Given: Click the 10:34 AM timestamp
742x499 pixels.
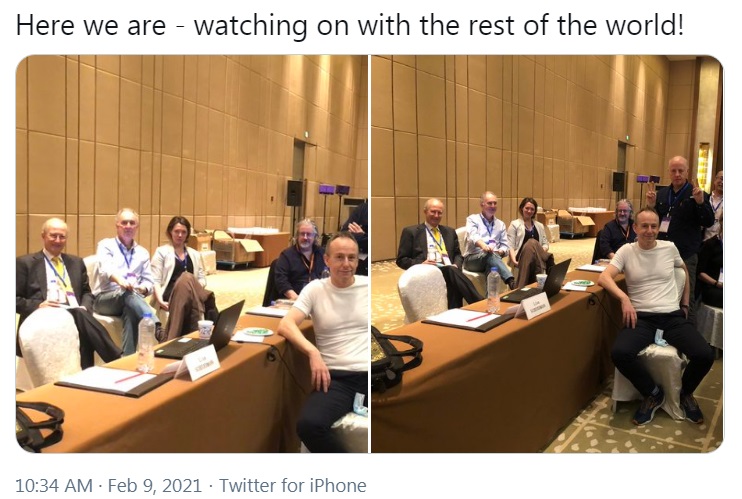Looking at the screenshot, I should click(54, 486).
